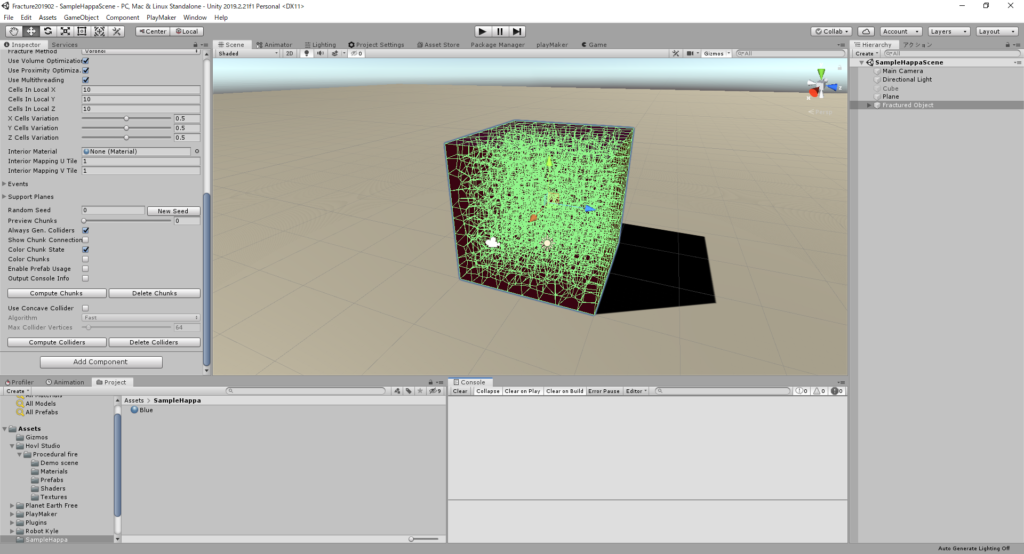The width and height of the screenshot is (1024, 554).
Task: Open search by type filter in Project
Action: tap(397, 391)
